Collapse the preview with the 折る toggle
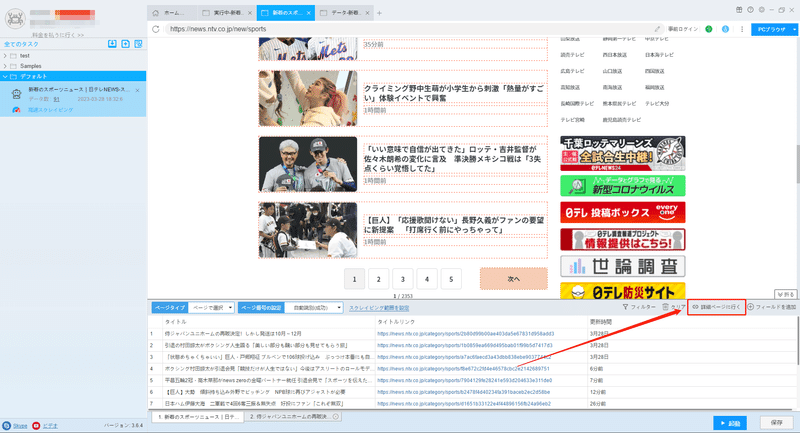The width and height of the screenshot is (800, 433). point(786,294)
